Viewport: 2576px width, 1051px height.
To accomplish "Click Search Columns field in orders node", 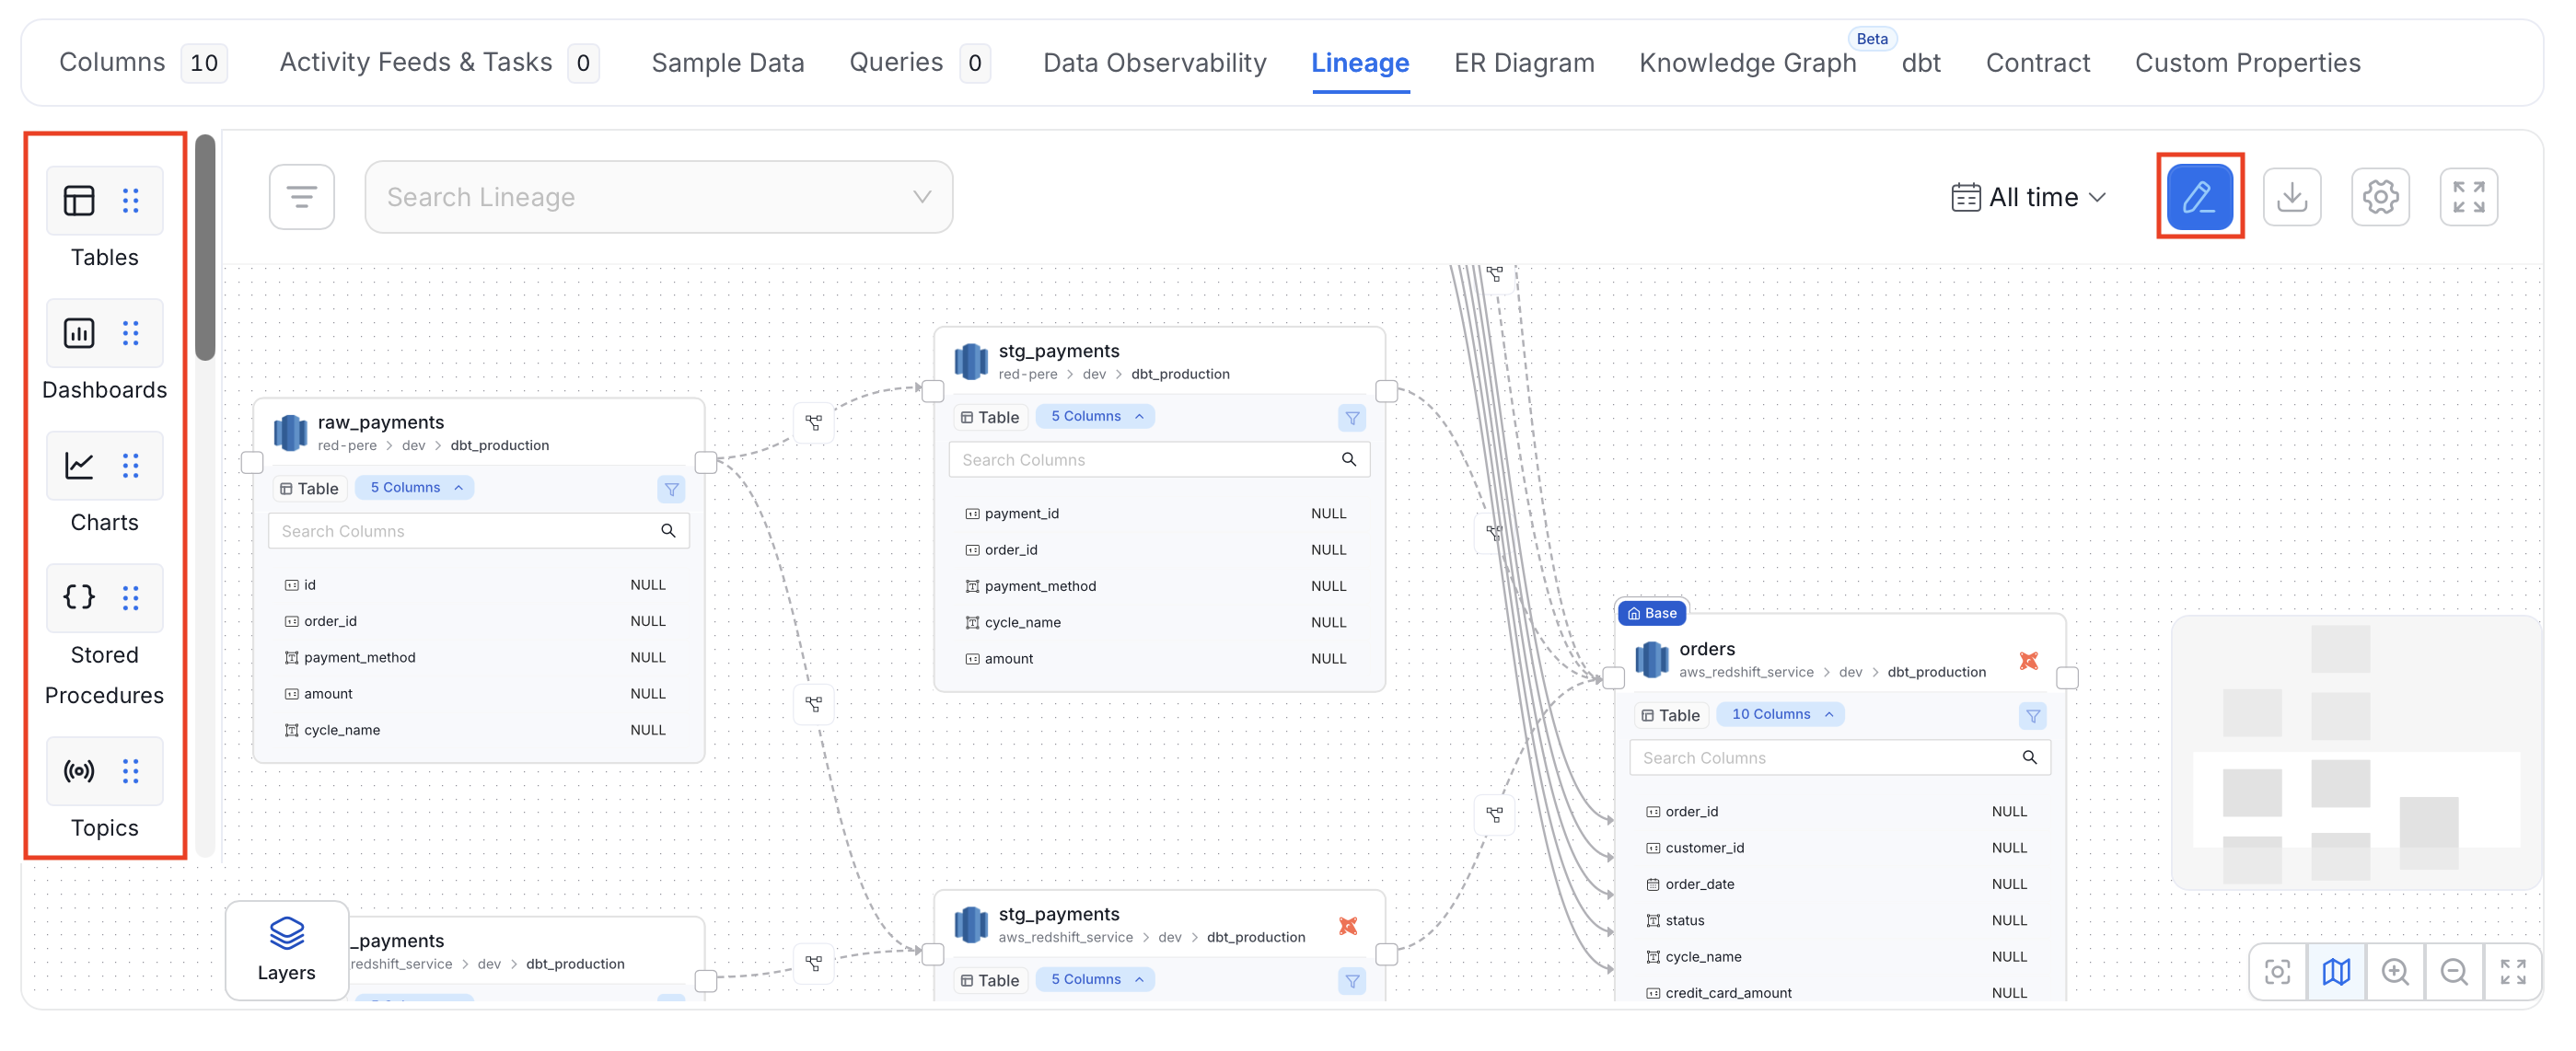I will coord(1840,758).
